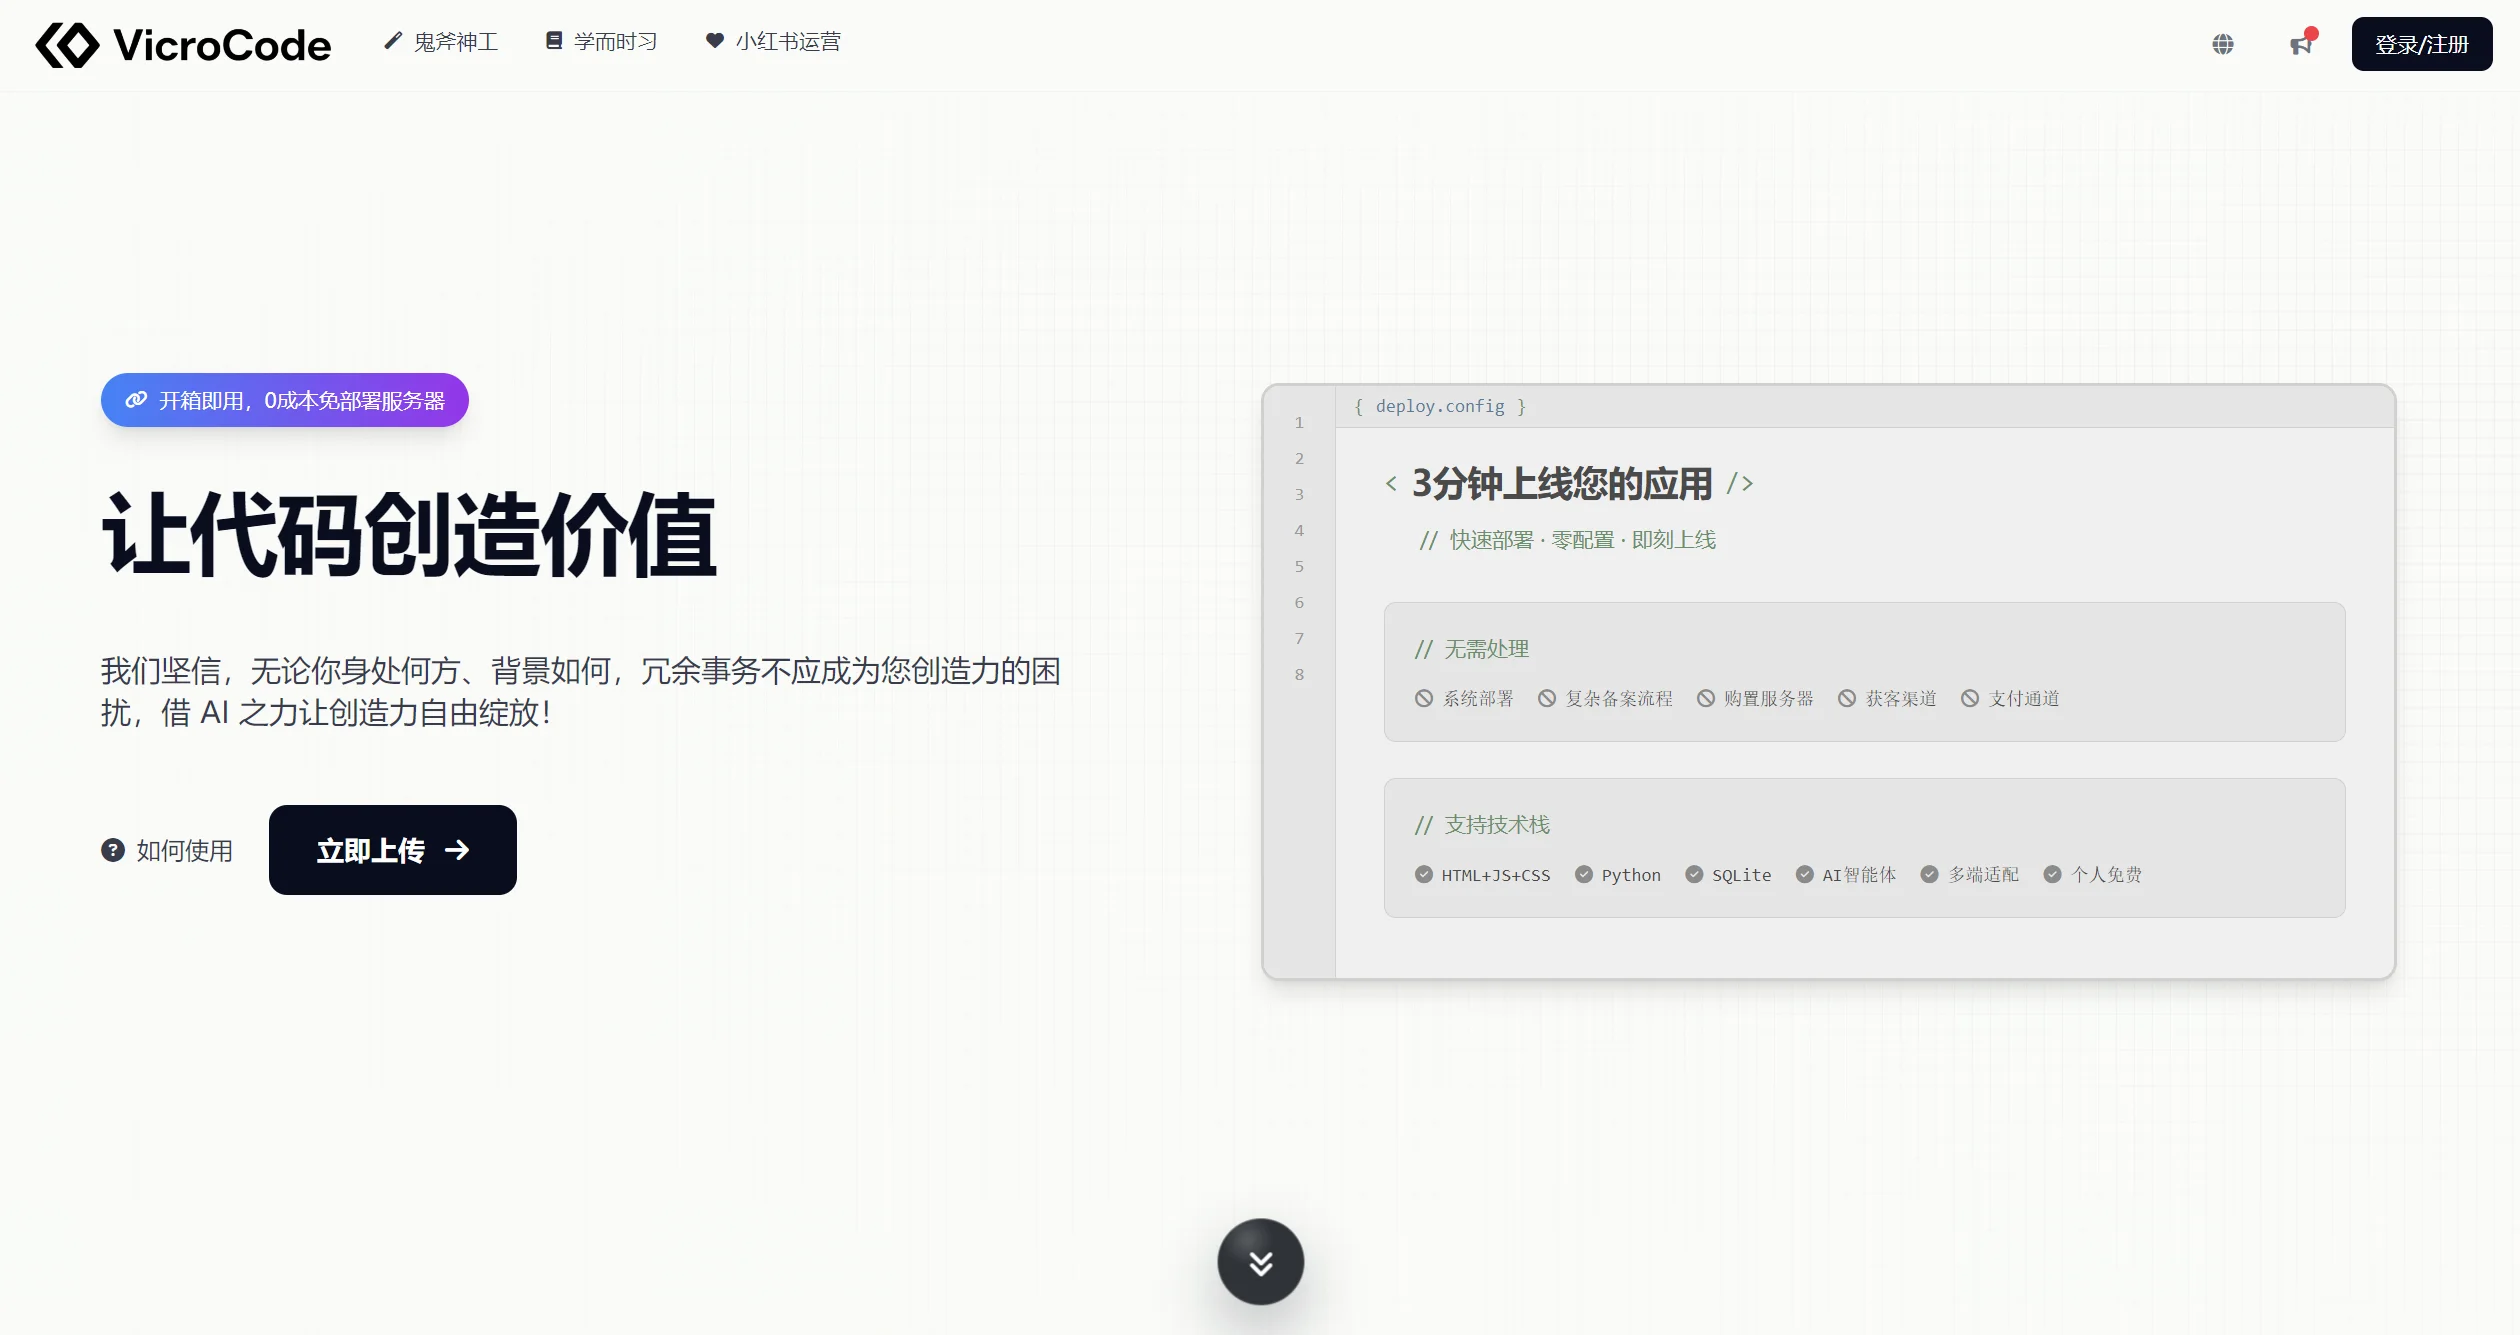
Task: Click the check icon beside Python
Action: point(1584,874)
